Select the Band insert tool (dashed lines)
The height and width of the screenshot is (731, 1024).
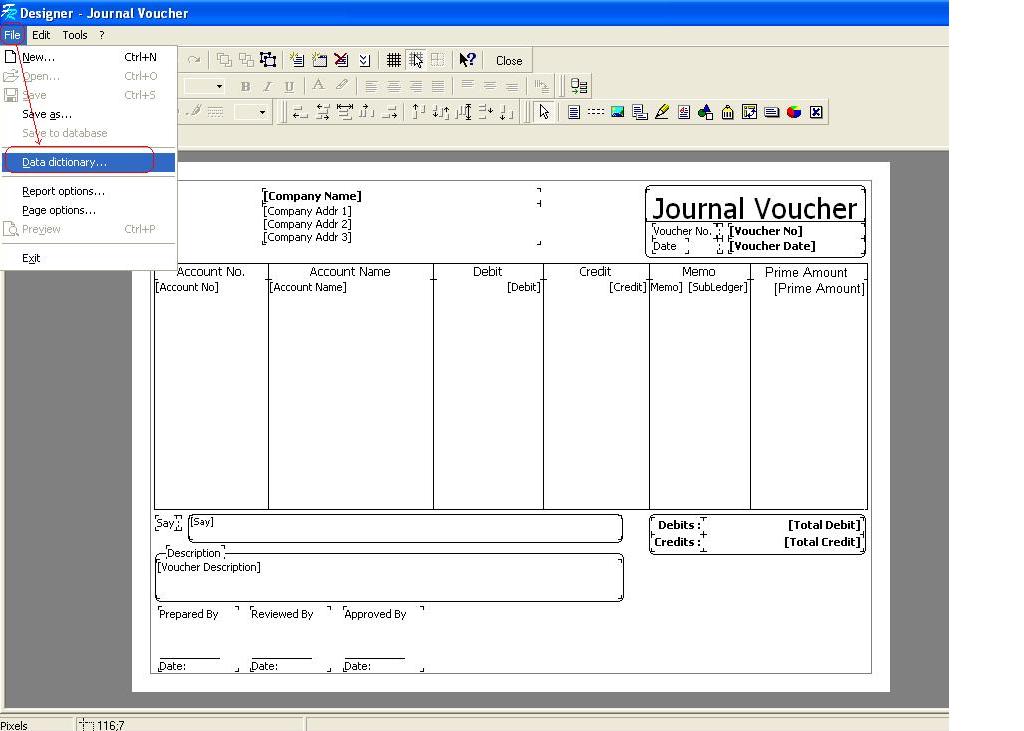coord(596,112)
